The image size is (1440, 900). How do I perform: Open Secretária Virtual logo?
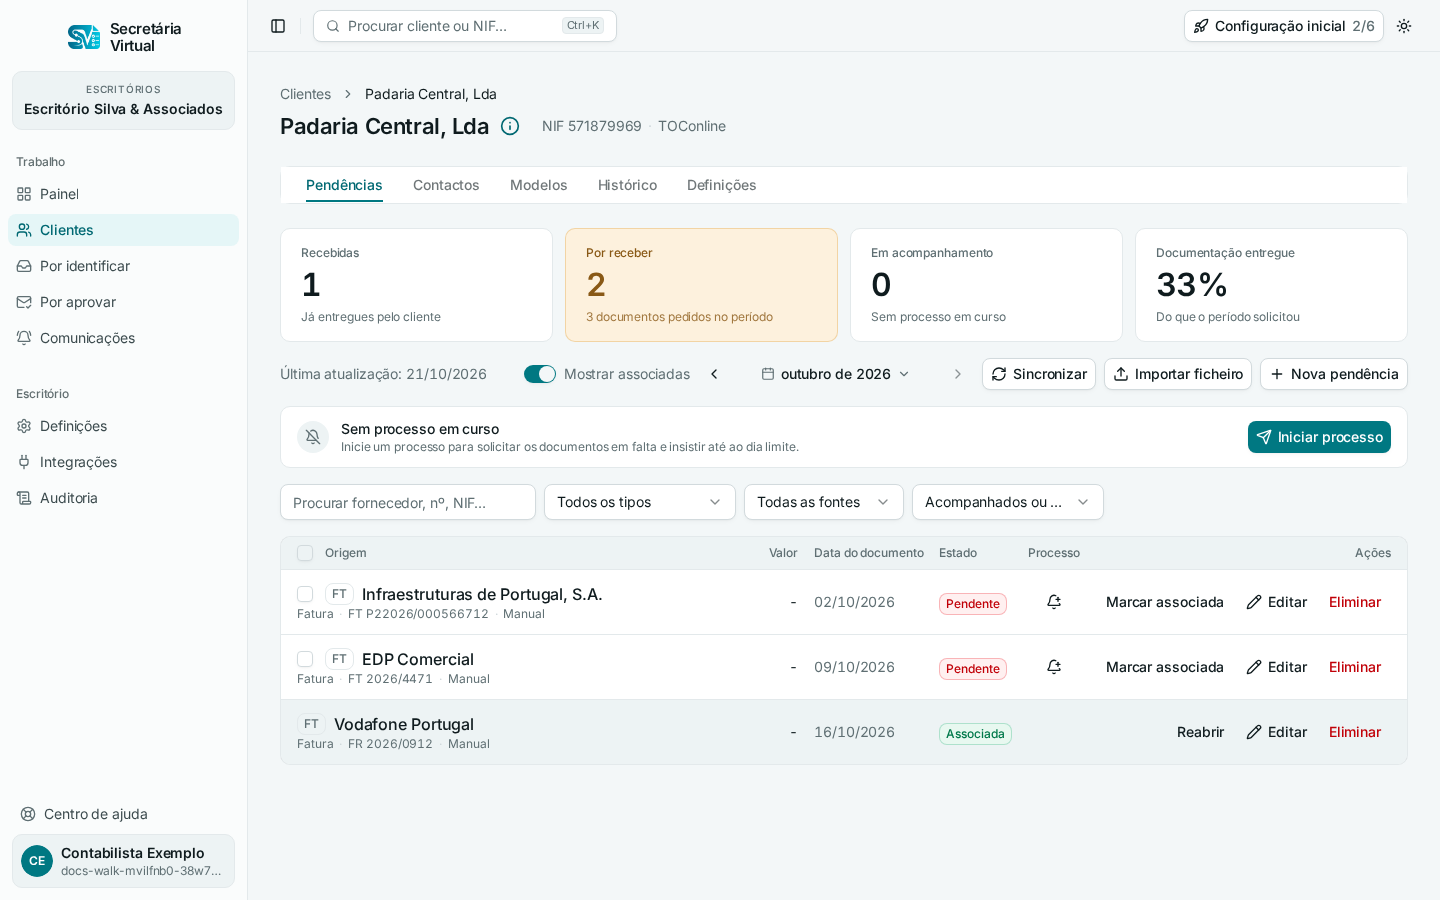click(x=124, y=37)
